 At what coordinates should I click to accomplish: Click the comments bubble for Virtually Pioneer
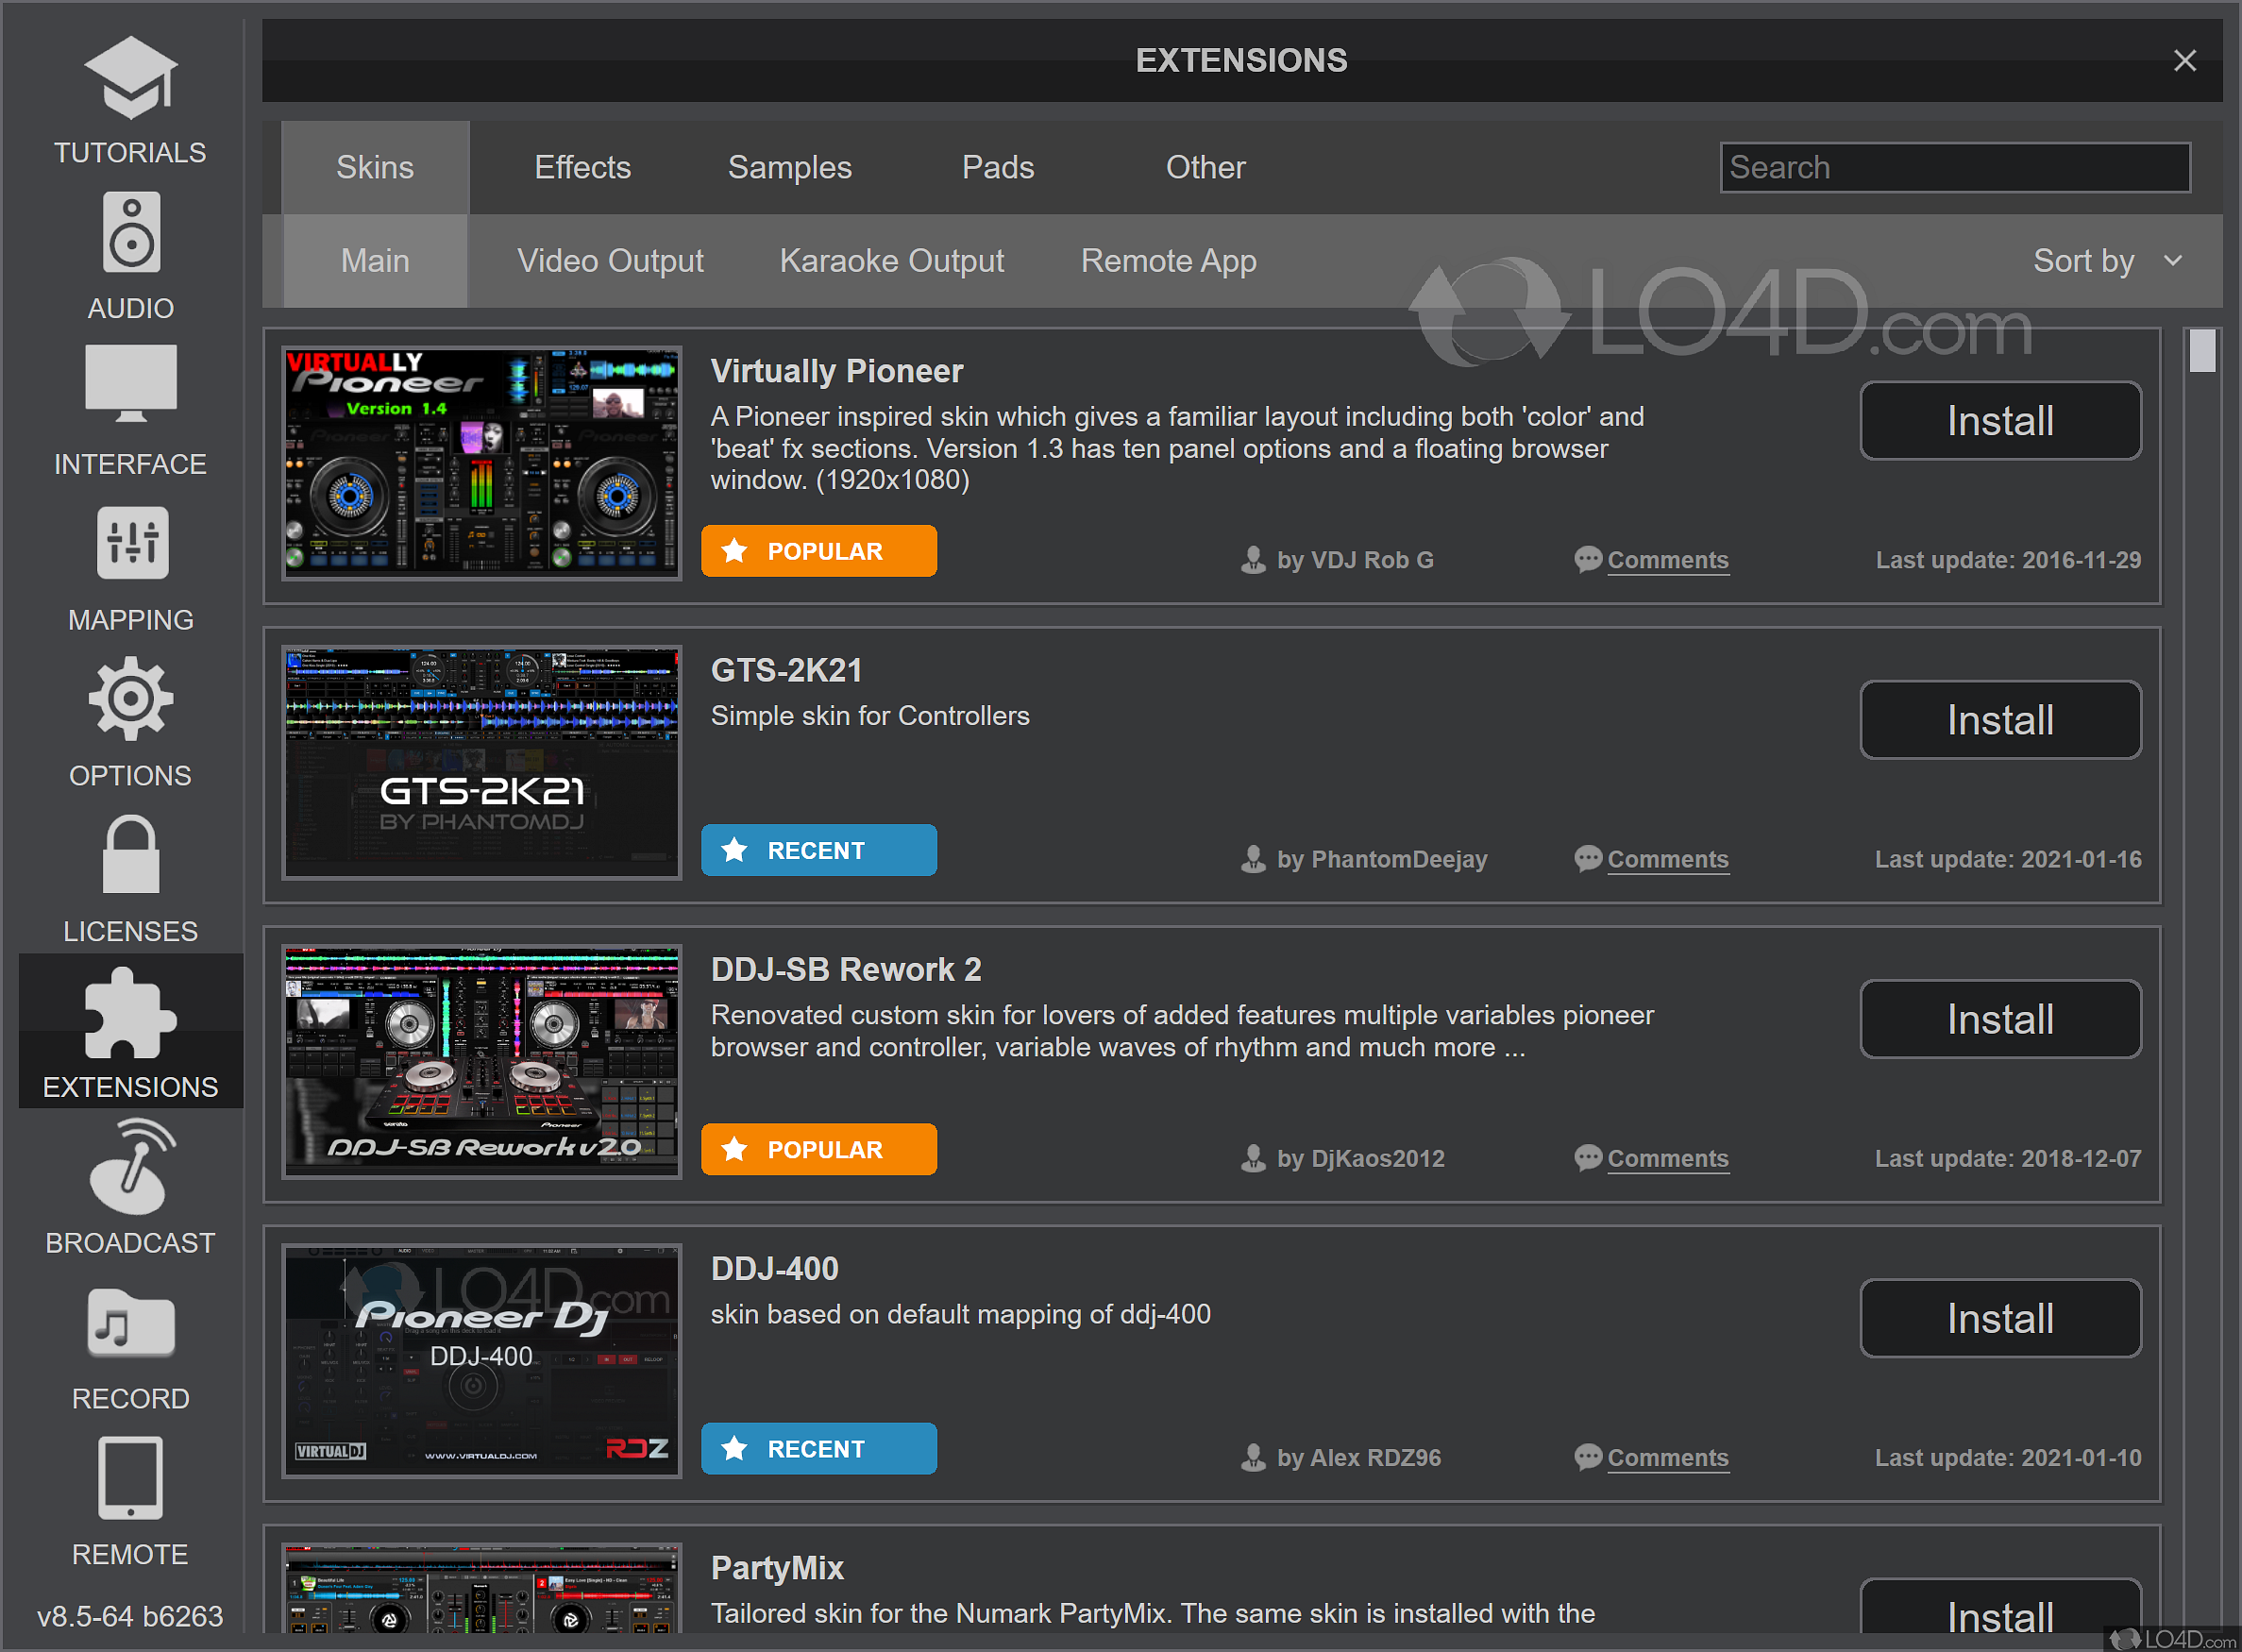pyautogui.click(x=1666, y=560)
